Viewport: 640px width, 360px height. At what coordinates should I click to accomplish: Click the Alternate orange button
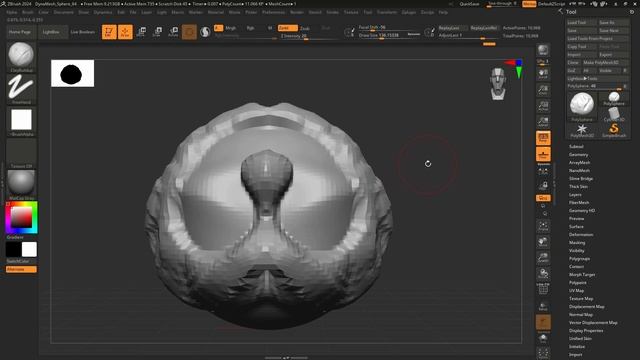pyautogui.click(x=21, y=269)
